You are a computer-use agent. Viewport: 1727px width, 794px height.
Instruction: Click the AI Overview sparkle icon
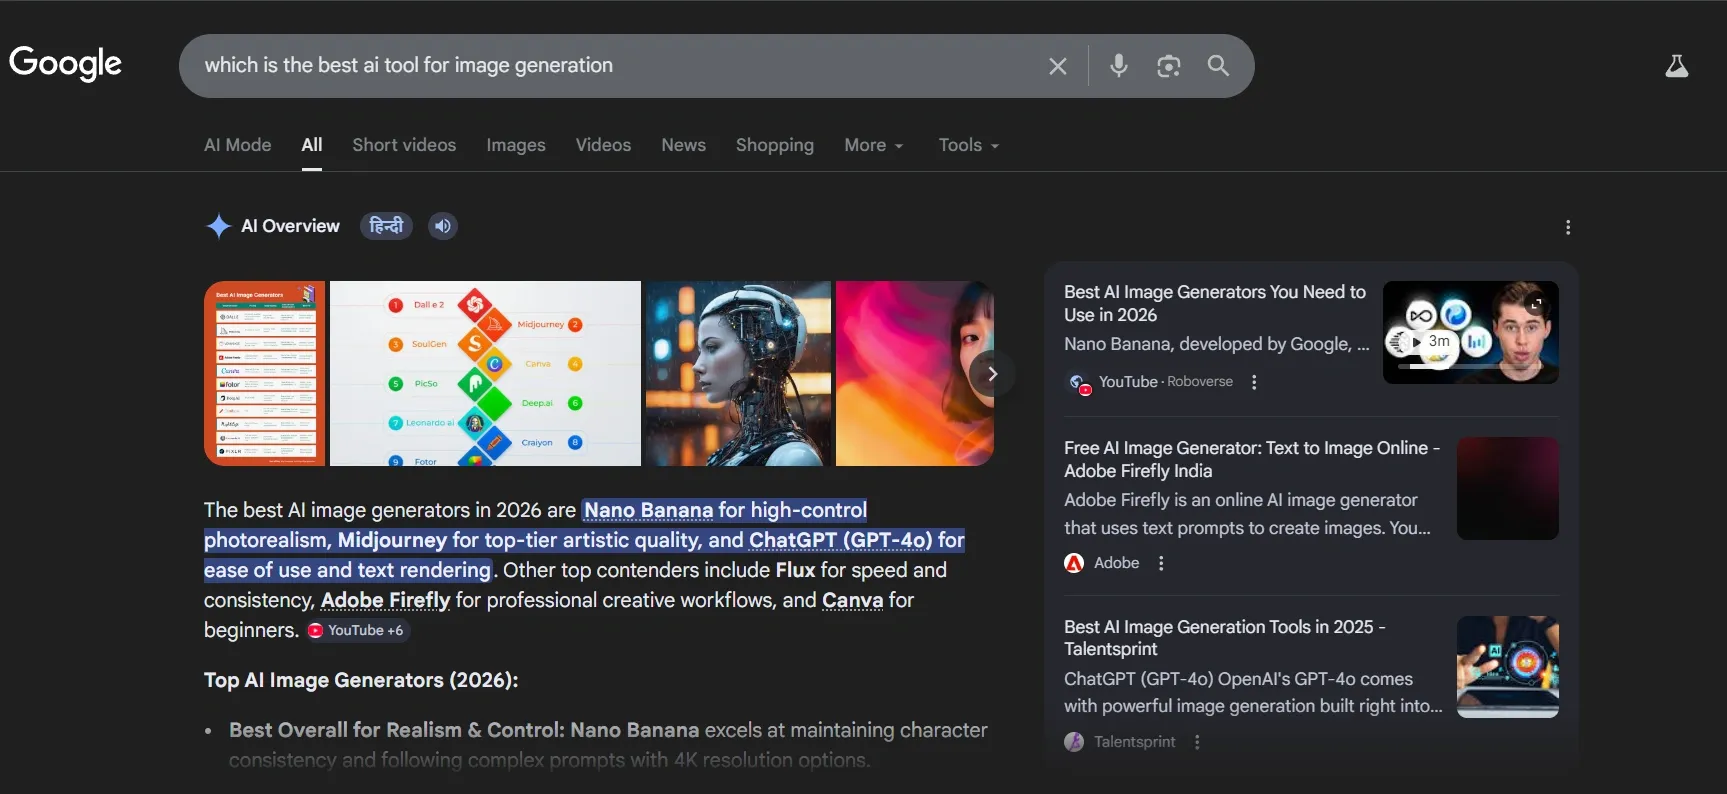click(218, 226)
